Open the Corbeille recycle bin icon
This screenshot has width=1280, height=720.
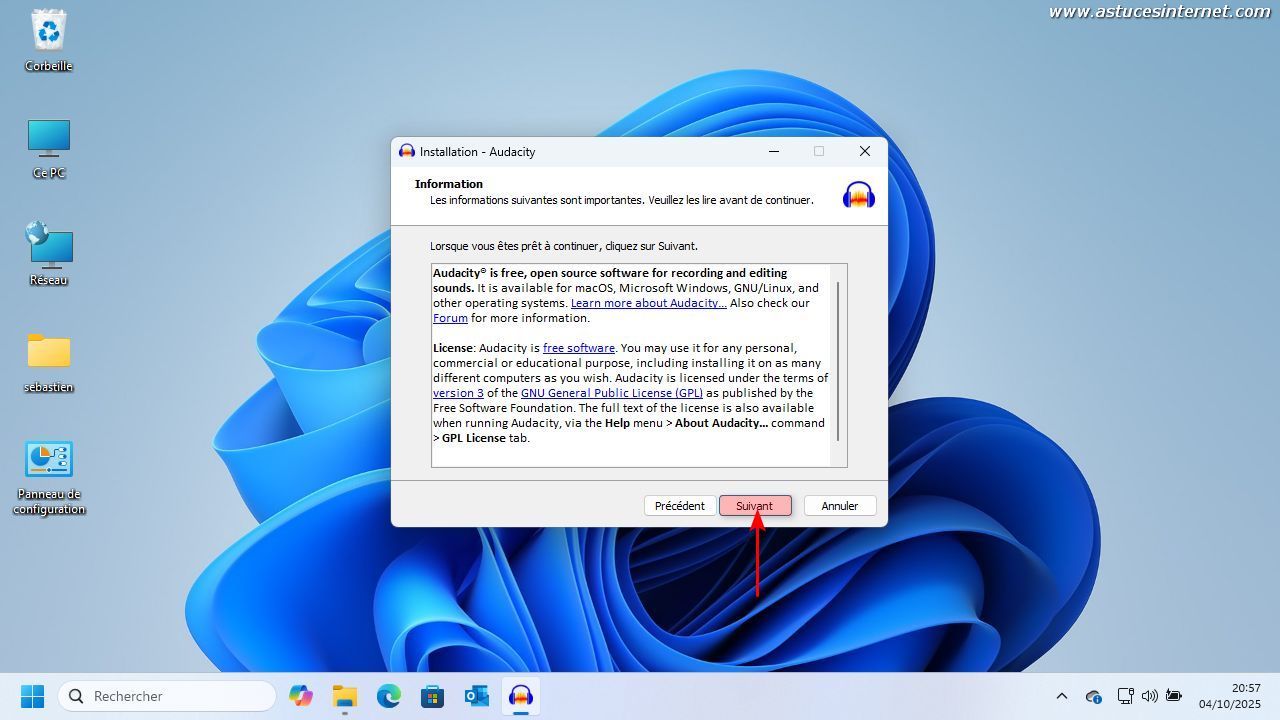48,40
